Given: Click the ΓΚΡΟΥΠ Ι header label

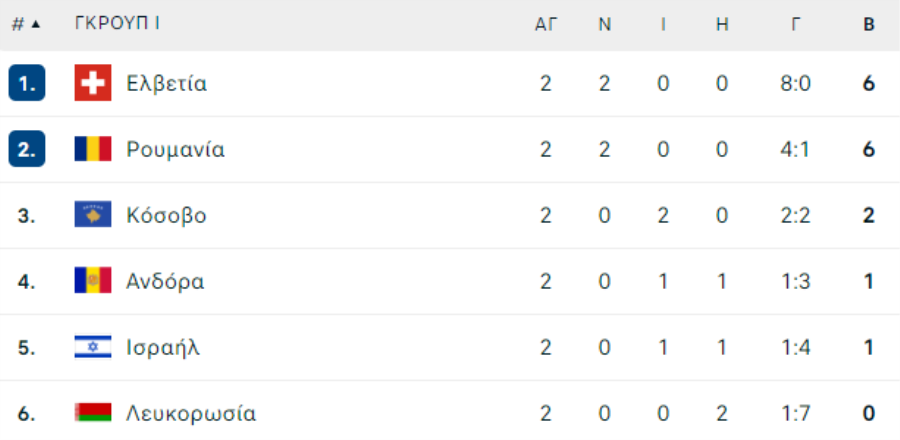Looking at the screenshot, I should pos(117,24).
